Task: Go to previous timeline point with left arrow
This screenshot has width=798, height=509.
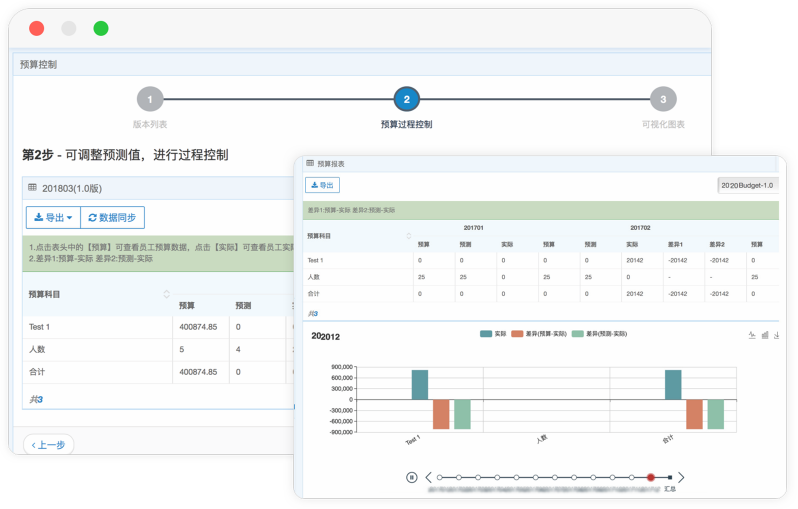Action: tap(428, 478)
